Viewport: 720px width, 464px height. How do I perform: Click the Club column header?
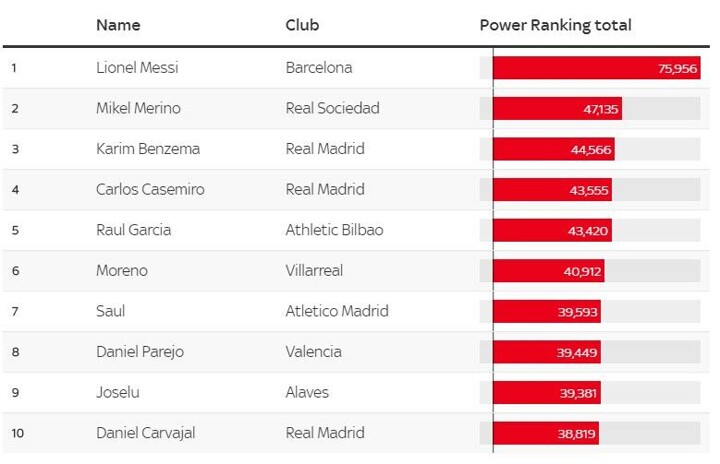[303, 25]
